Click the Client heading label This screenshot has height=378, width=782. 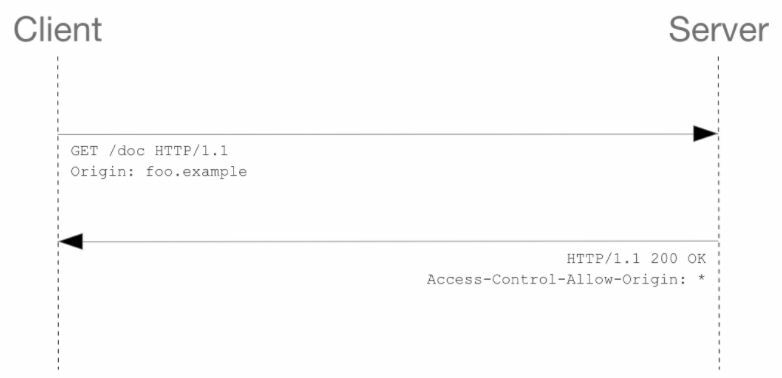click(x=57, y=29)
